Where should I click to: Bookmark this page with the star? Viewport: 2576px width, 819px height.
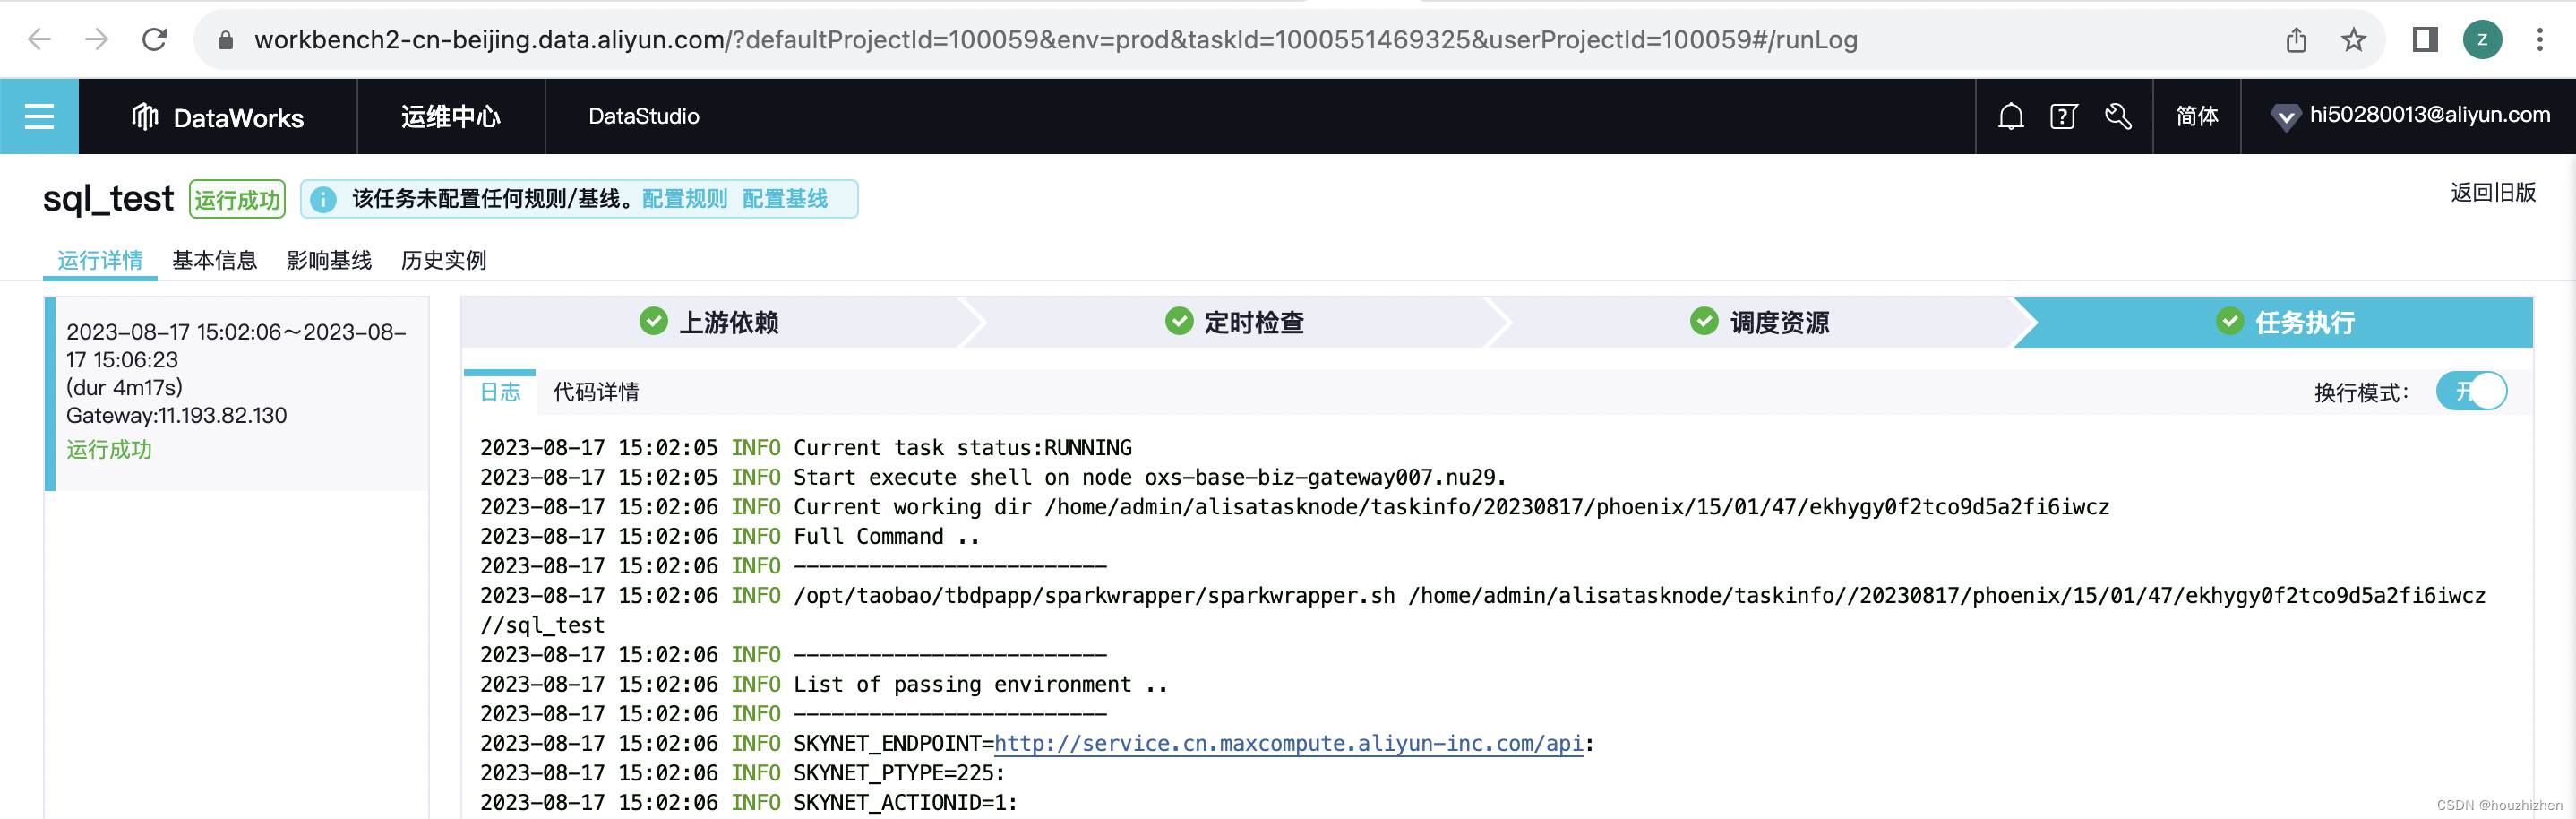pos(2353,40)
